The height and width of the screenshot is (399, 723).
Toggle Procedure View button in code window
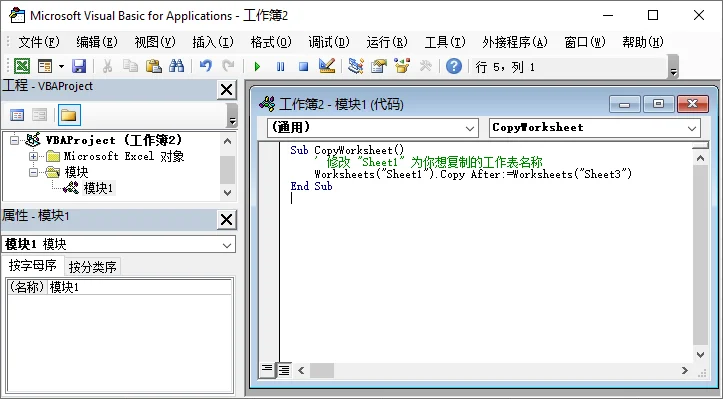(267, 370)
